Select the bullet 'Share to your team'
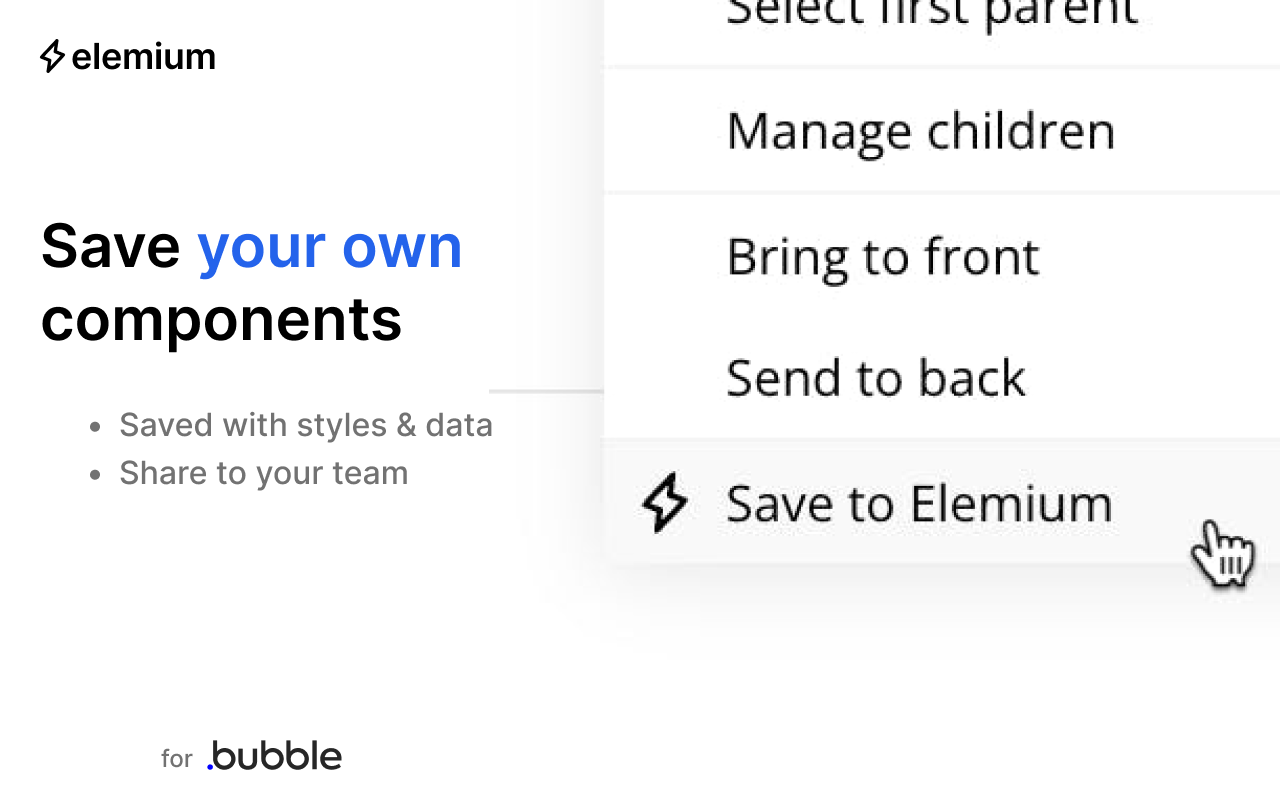This screenshot has height=800, width=1280. click(x=264, y=472)
